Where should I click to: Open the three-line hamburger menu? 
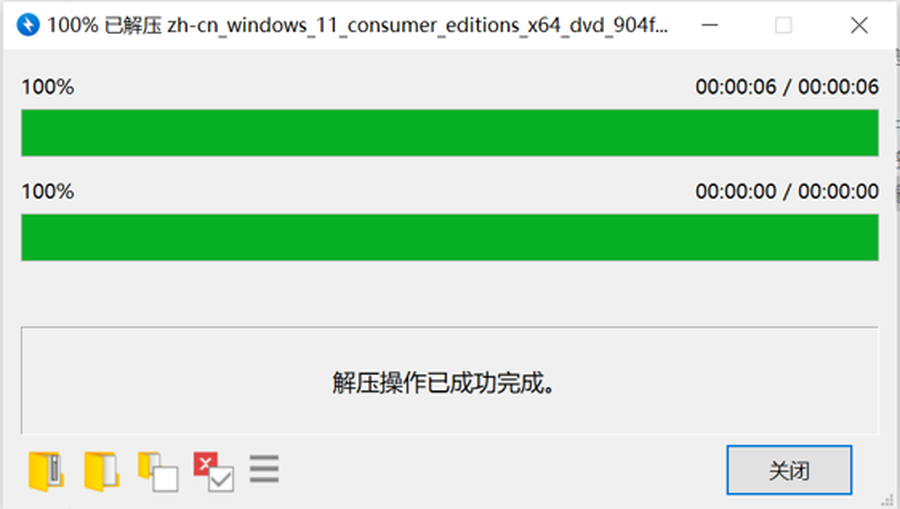pos(264,469)
